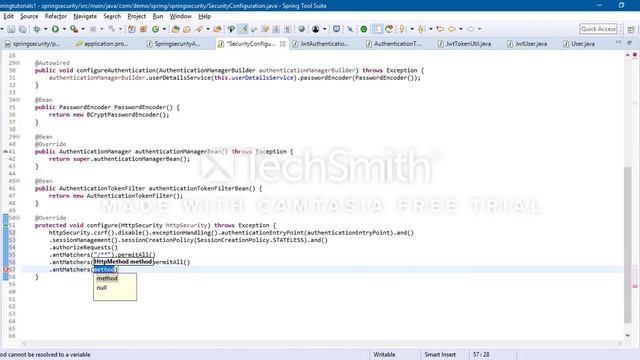The width and height of the screenshot is (640, 360).
Task: Switch to the application.pro... tab
Action: coord(102,44)
